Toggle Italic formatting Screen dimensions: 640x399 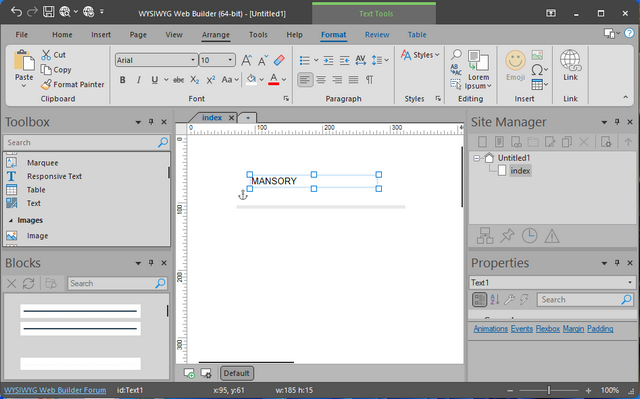[x=138, y=80]
